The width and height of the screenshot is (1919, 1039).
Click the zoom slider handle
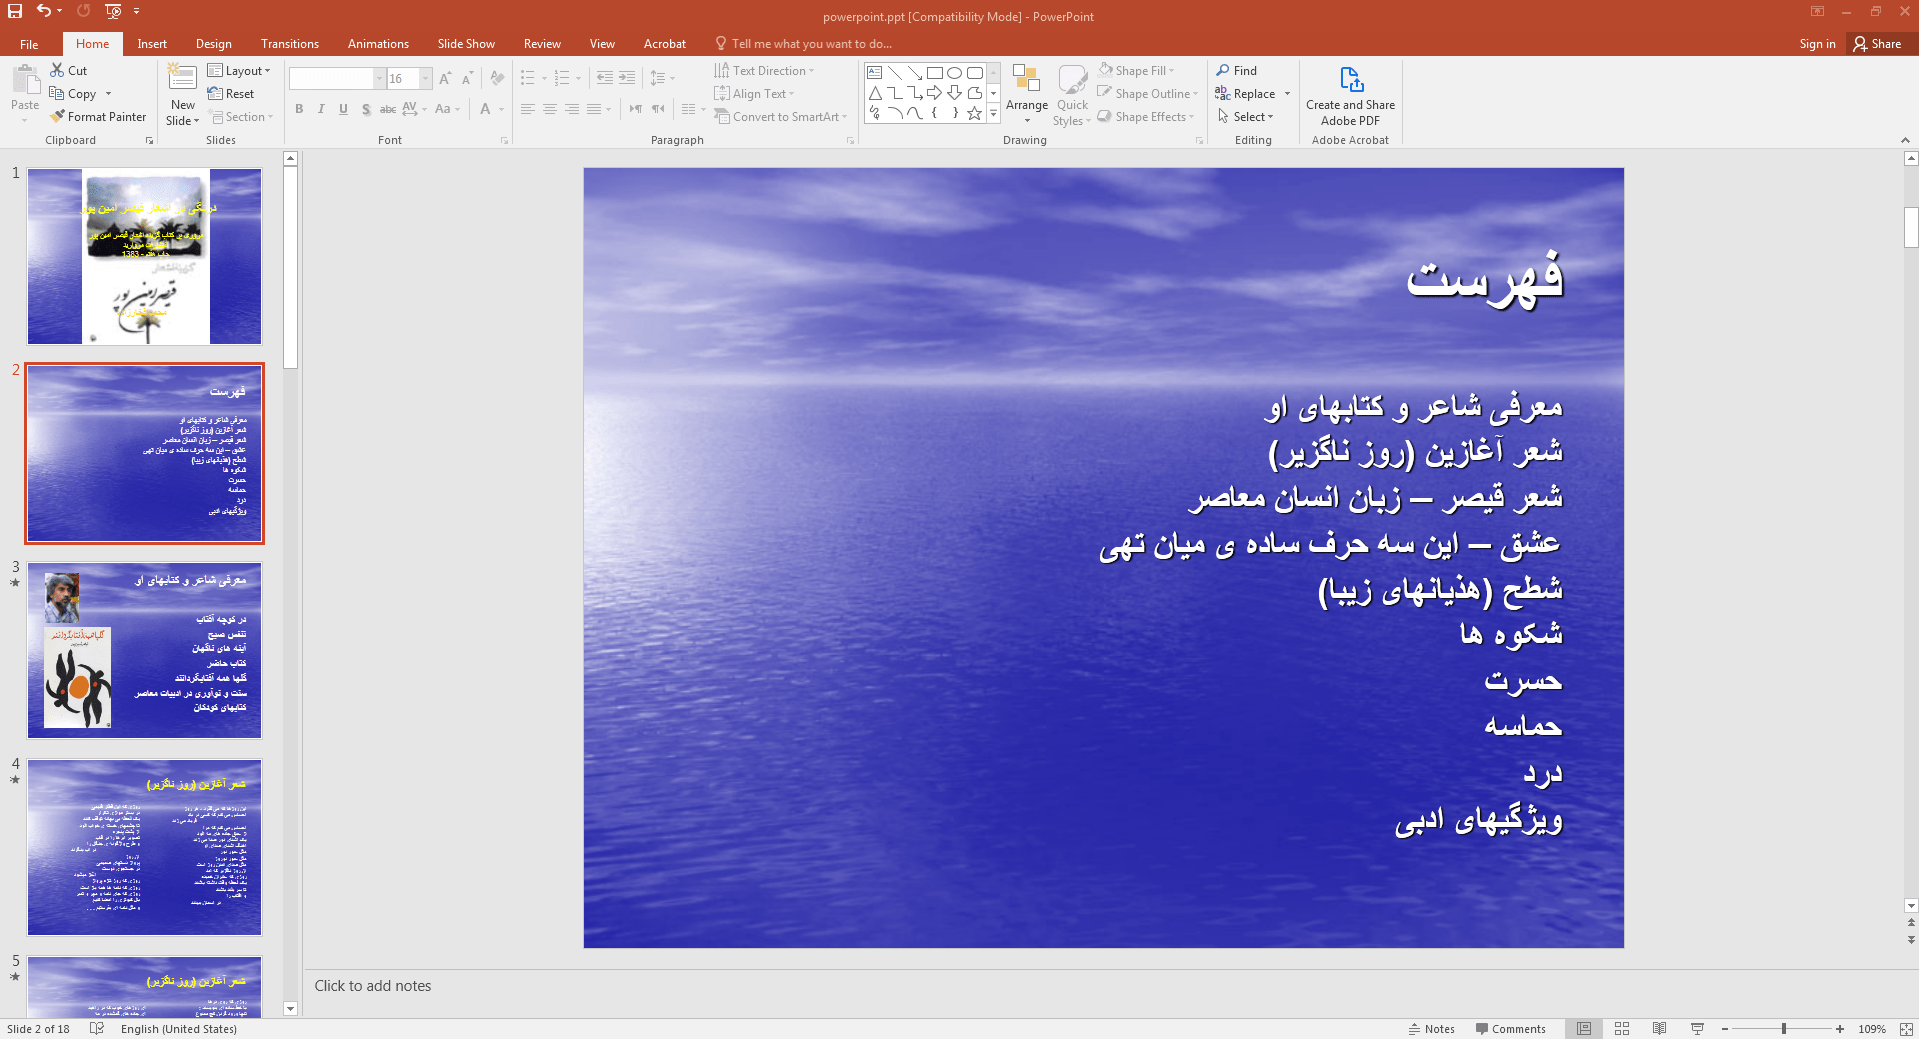click(1784, 1029)
